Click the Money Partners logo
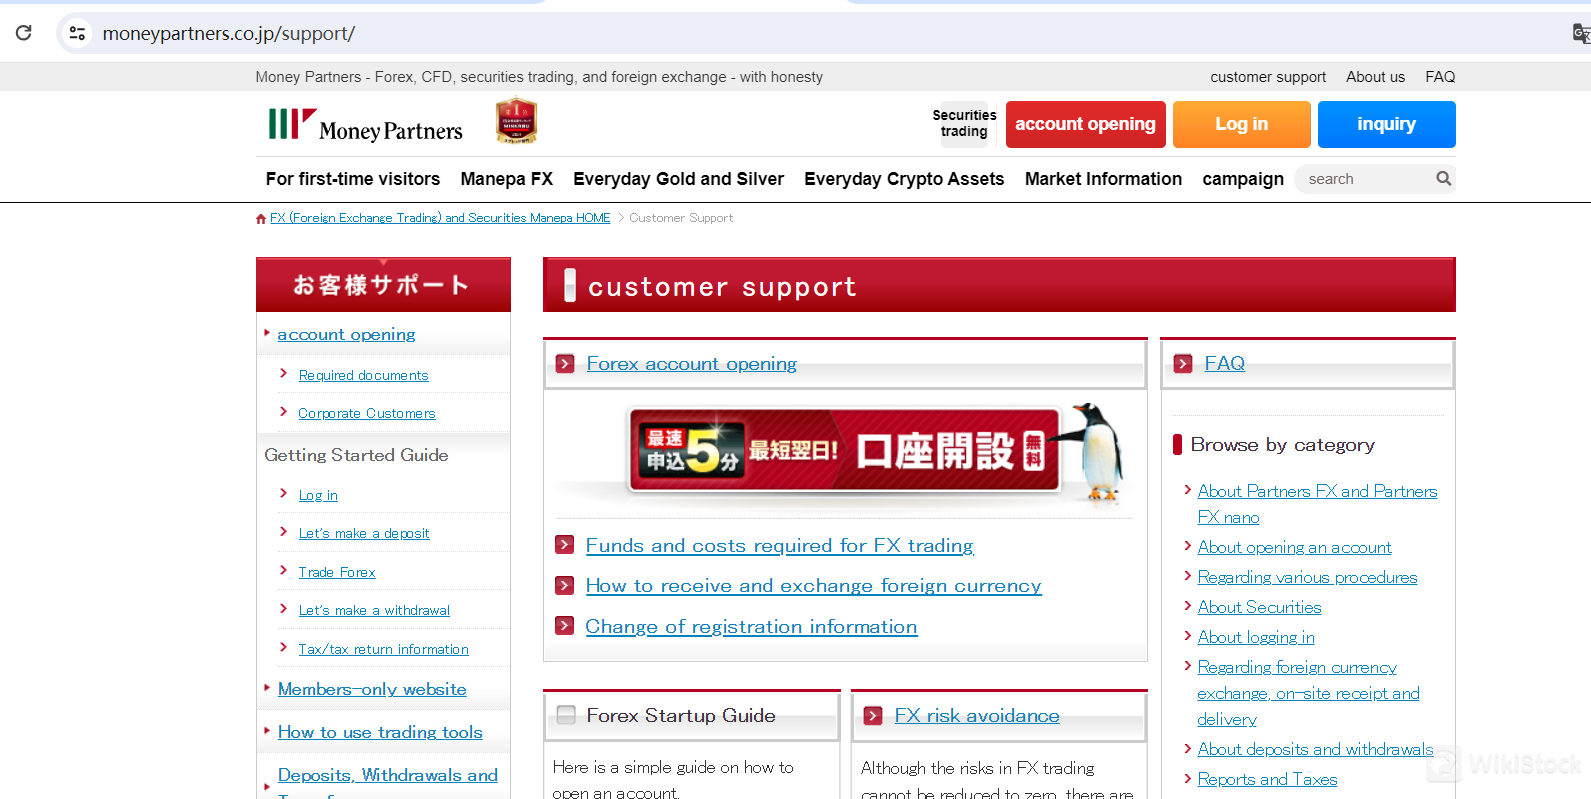 tap(366, 126)
